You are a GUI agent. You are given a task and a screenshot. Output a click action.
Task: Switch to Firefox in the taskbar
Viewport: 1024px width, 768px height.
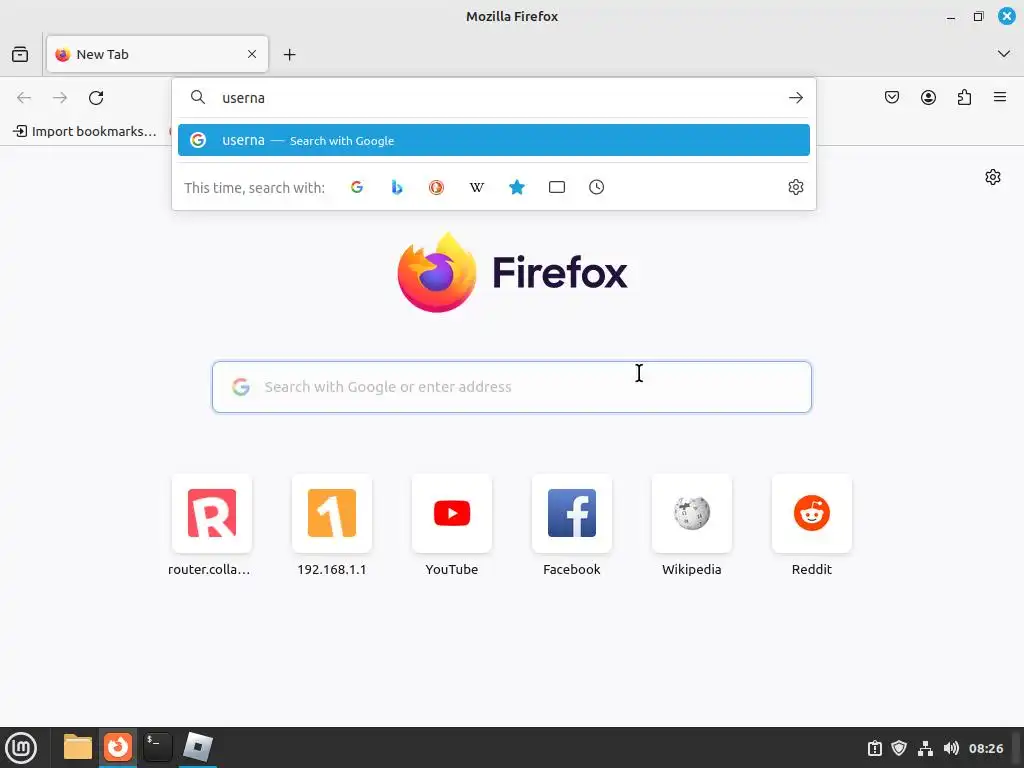tap(118, 748)
